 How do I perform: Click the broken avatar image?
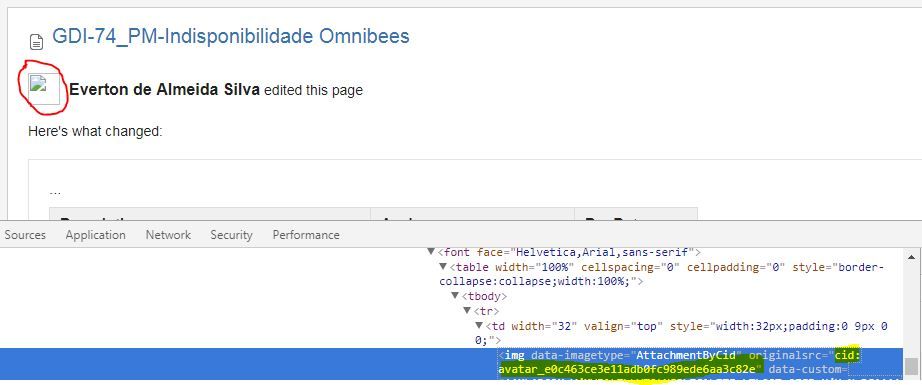44,89
